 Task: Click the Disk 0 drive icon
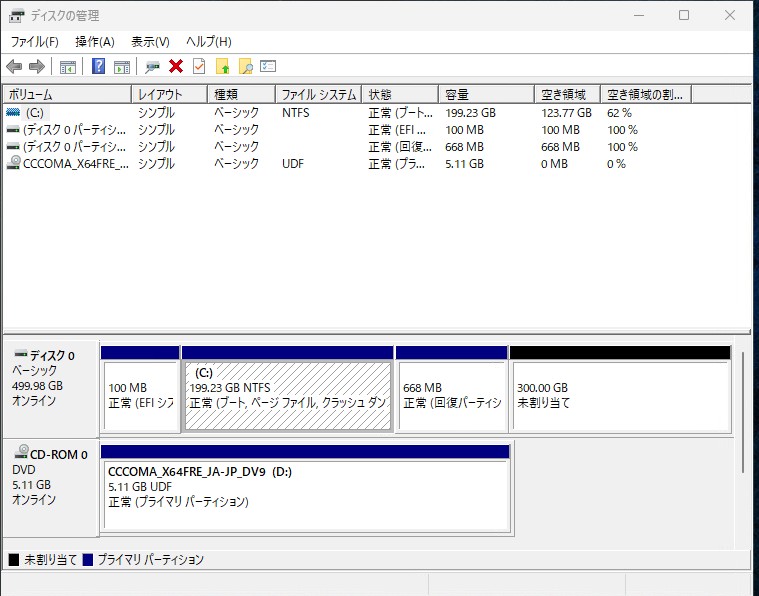[21, 353]
